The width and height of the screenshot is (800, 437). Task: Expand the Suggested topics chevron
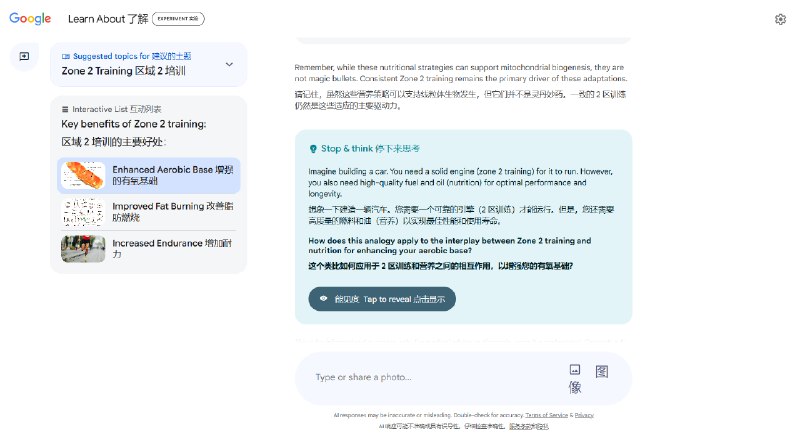click(229, 64)
